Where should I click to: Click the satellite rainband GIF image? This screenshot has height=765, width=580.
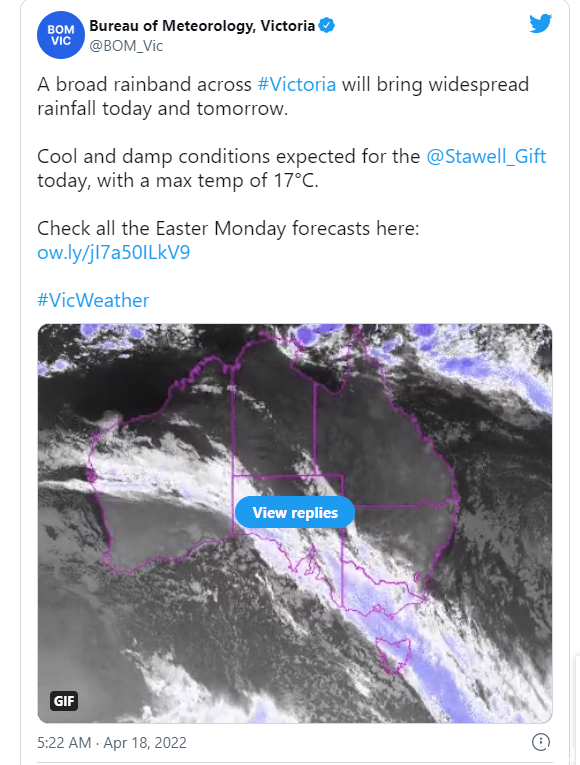tap(295, 523)
